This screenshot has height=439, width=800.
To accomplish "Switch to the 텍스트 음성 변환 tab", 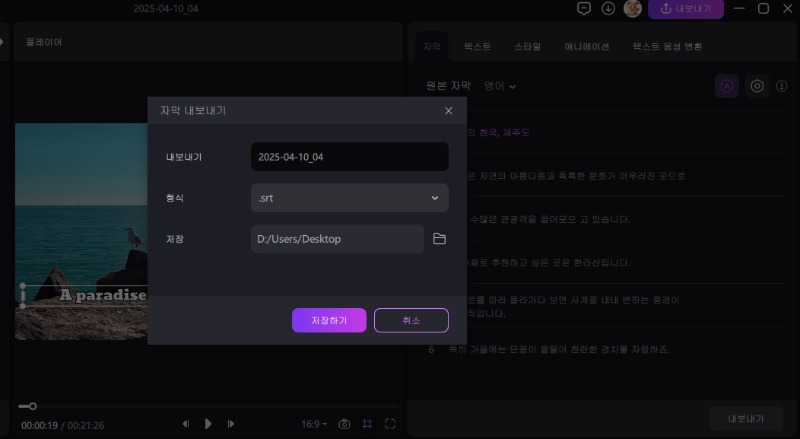I will point(667,46).
